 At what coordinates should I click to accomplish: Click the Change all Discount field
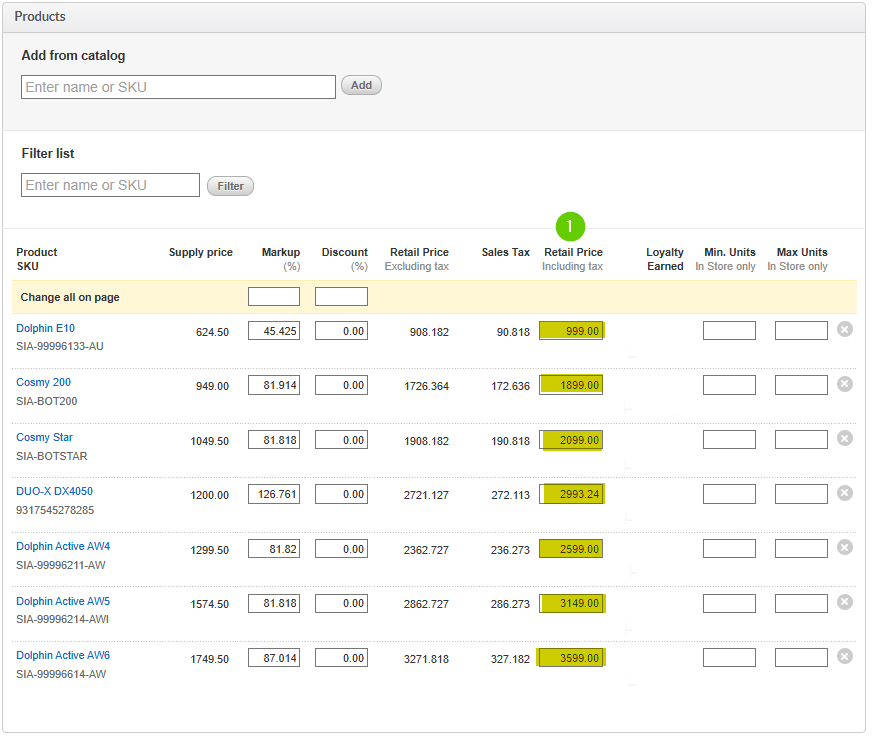tap(341, 296)
